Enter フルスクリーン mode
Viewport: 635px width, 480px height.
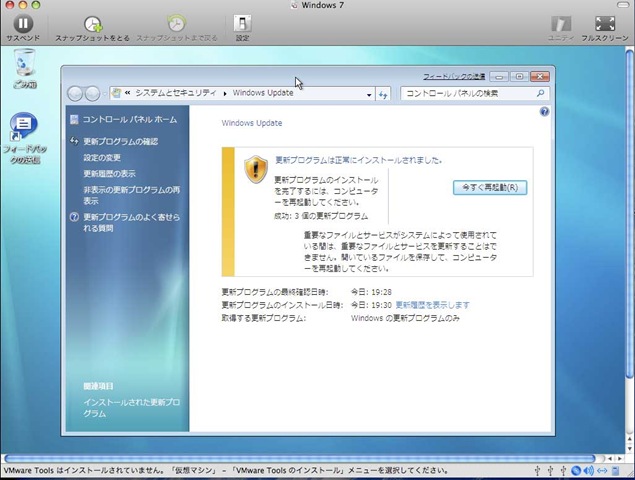[x=605, y=28]
